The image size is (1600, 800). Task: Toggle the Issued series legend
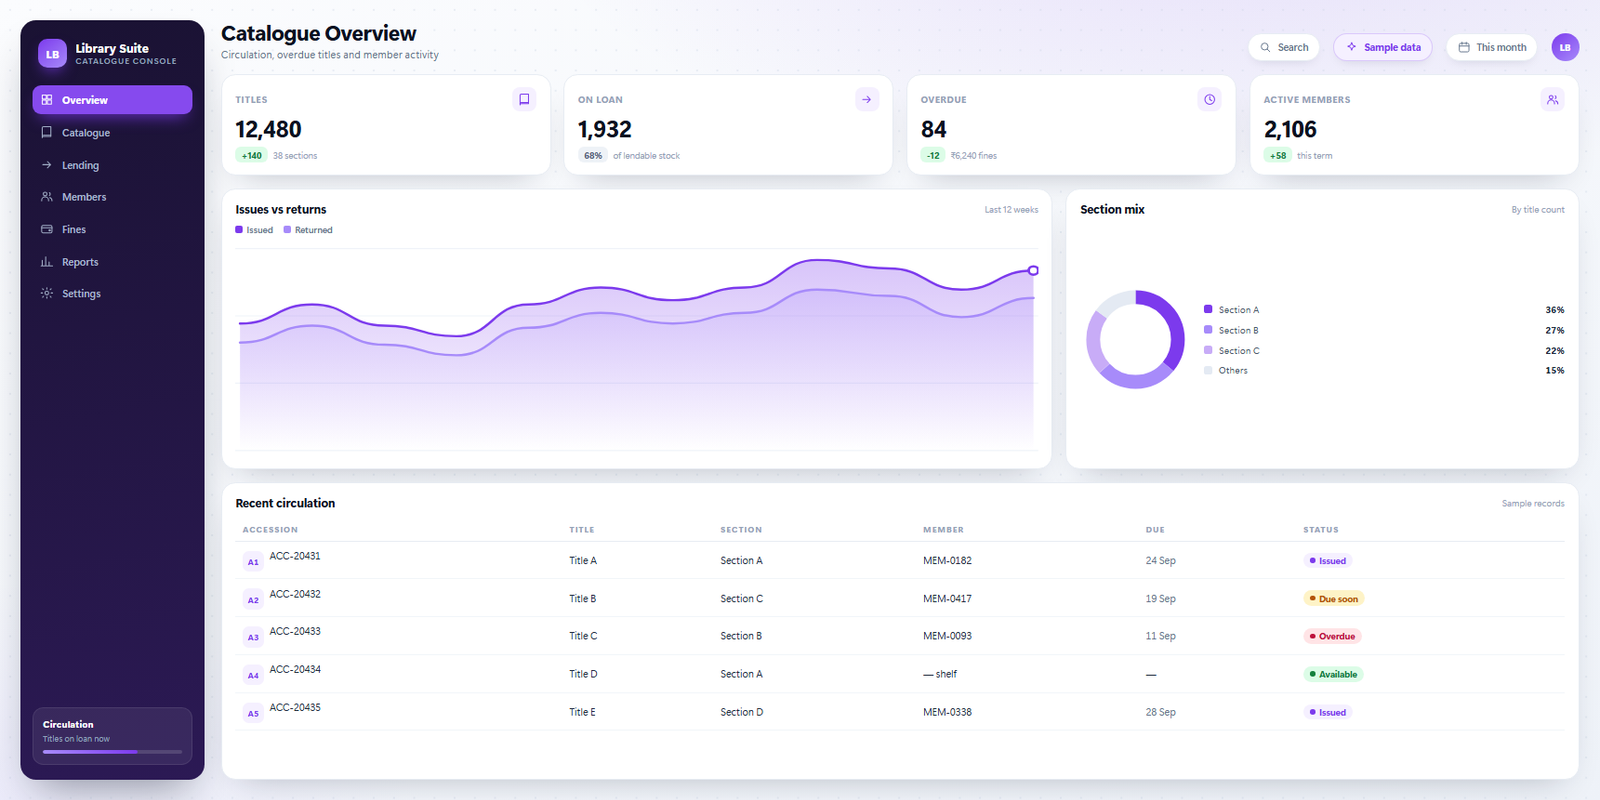pos(254,230)
